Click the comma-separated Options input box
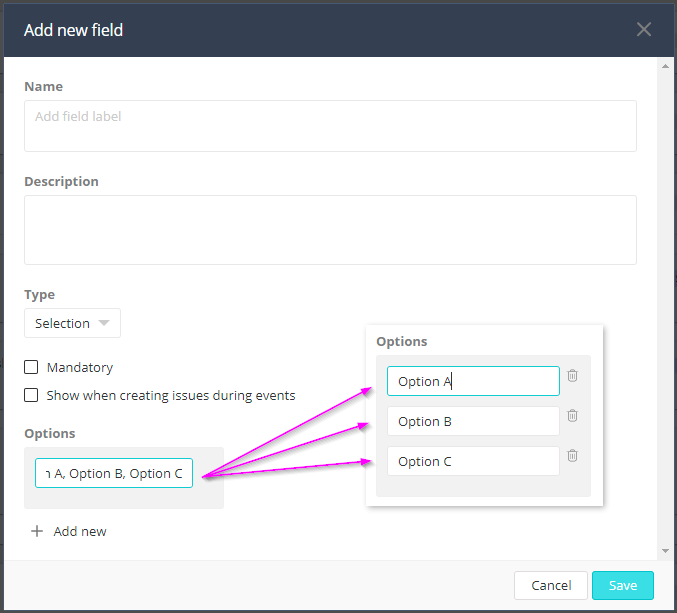677x613 pixels. [x=114, y=473]
